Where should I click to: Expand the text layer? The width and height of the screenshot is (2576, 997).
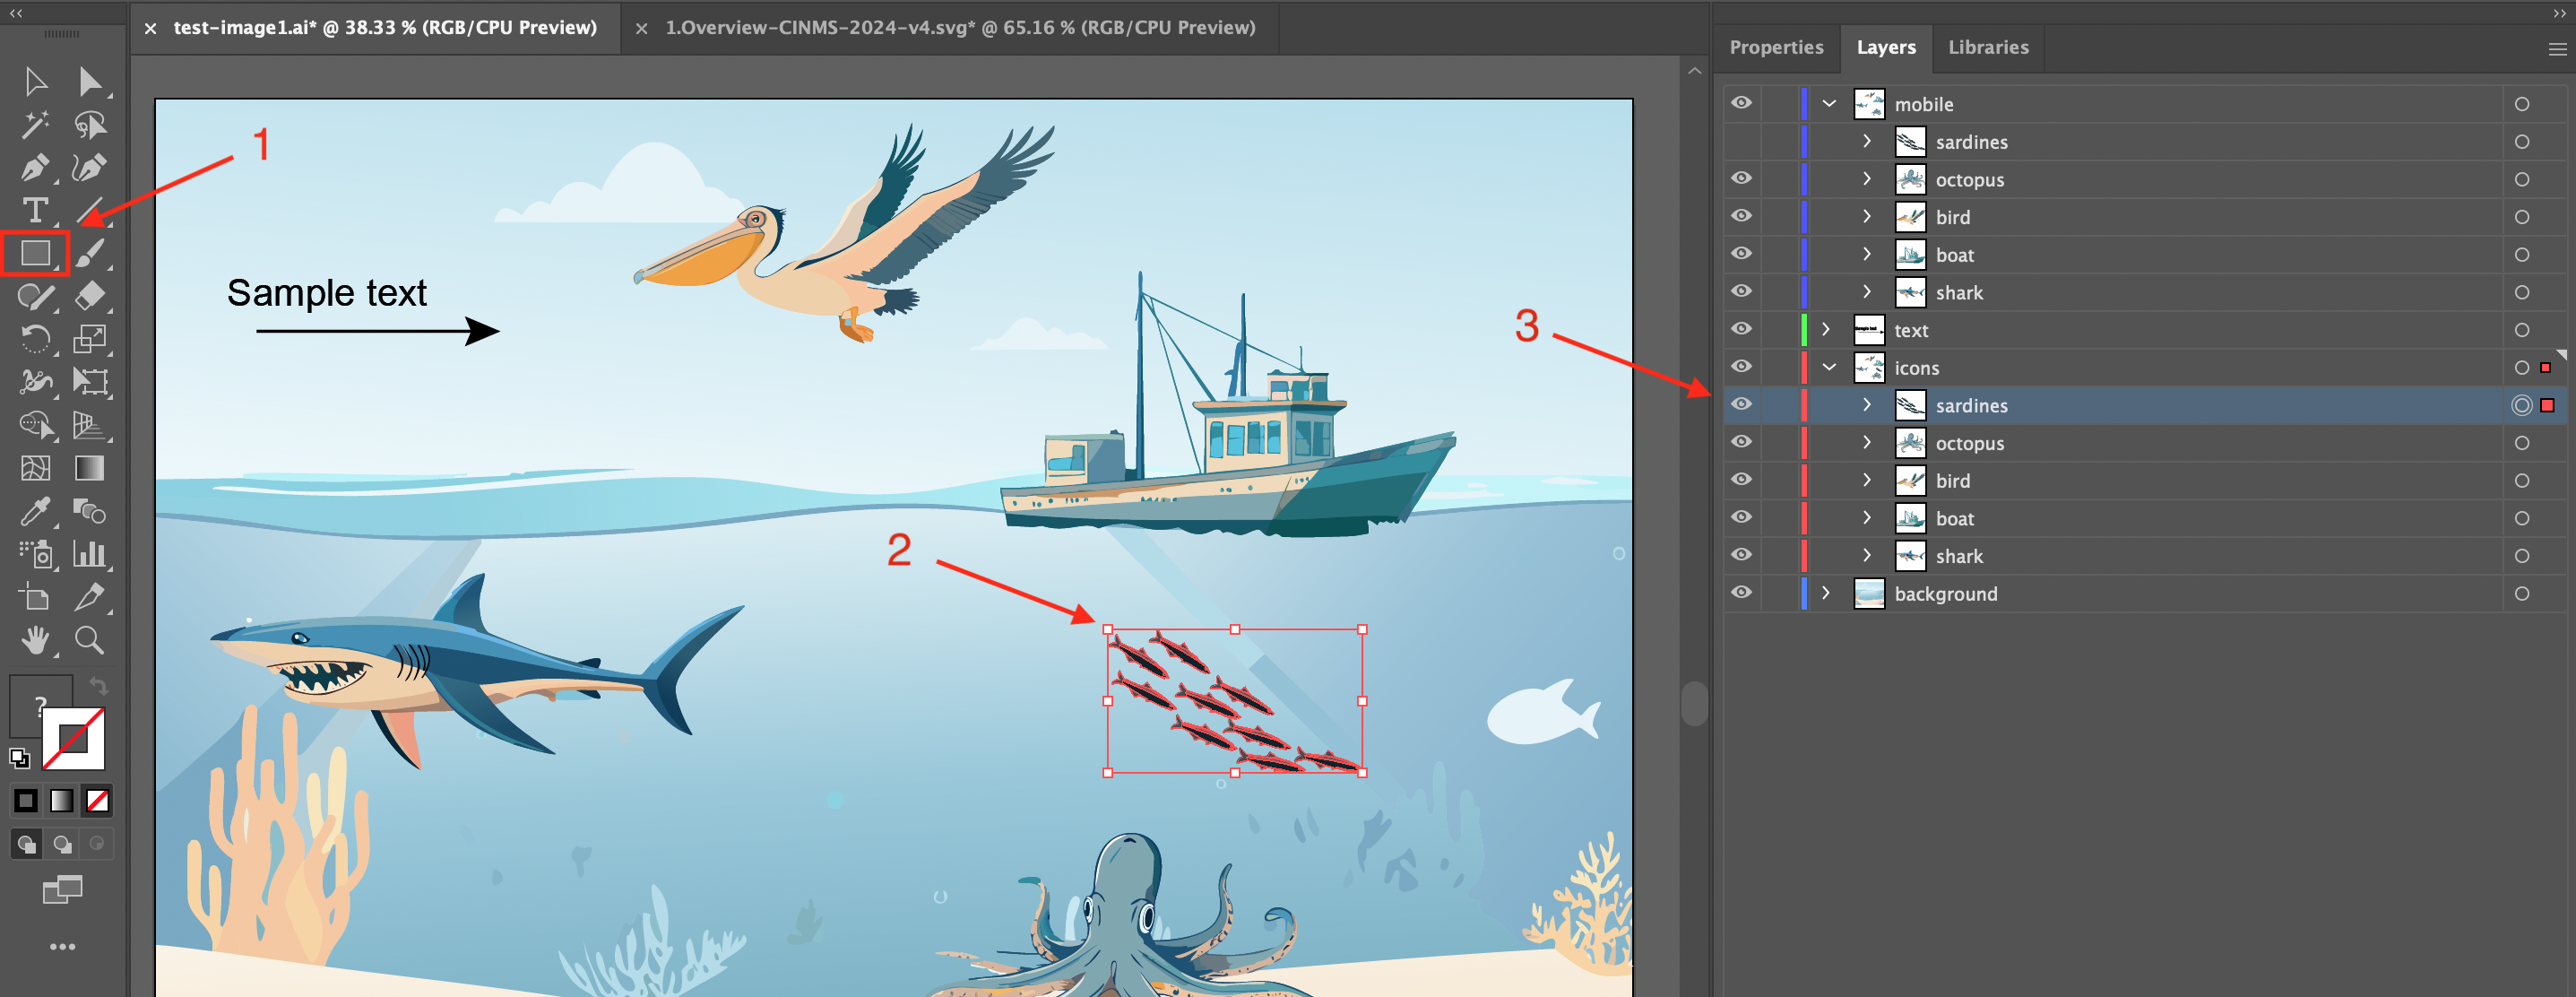point(1826,328)
